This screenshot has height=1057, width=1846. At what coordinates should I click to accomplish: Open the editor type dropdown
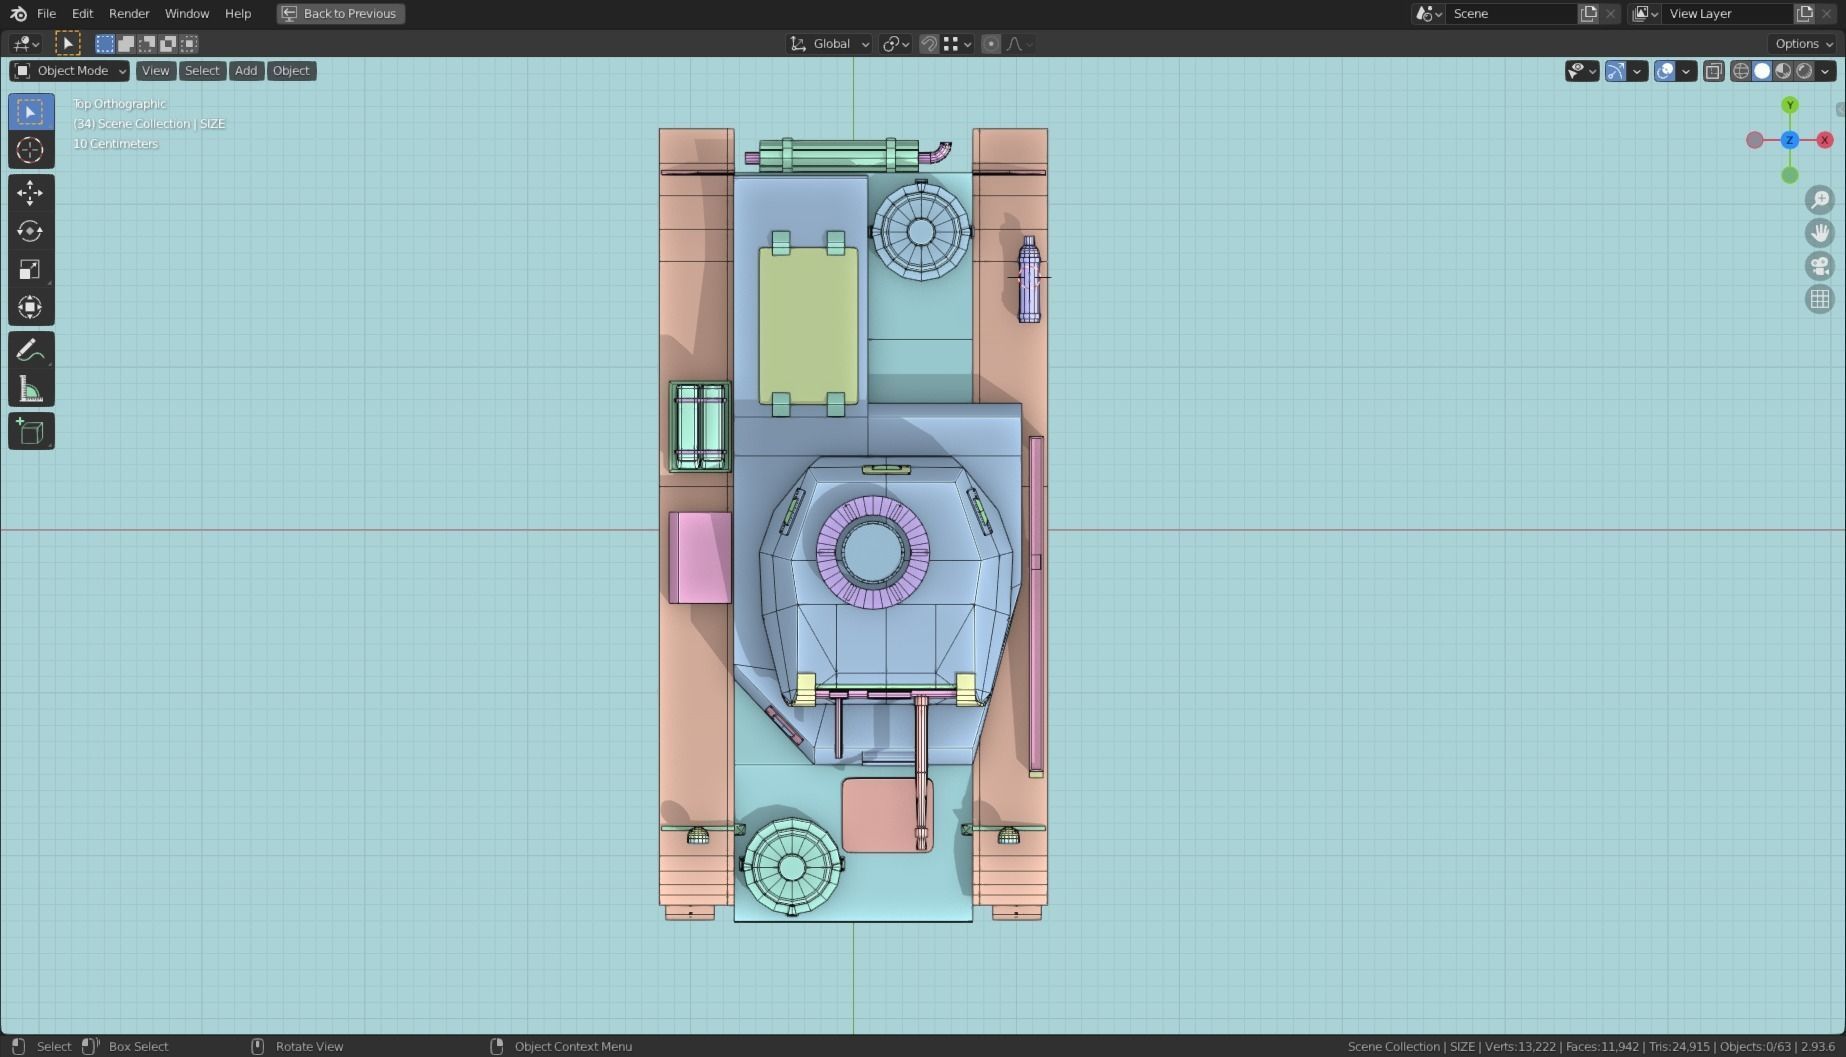point(26,43)
